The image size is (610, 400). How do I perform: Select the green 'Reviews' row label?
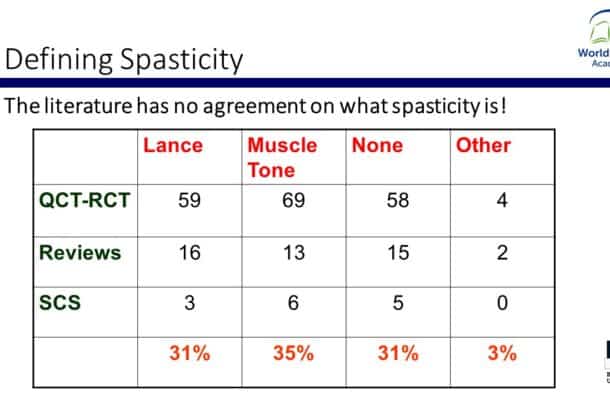click(79, 253)
